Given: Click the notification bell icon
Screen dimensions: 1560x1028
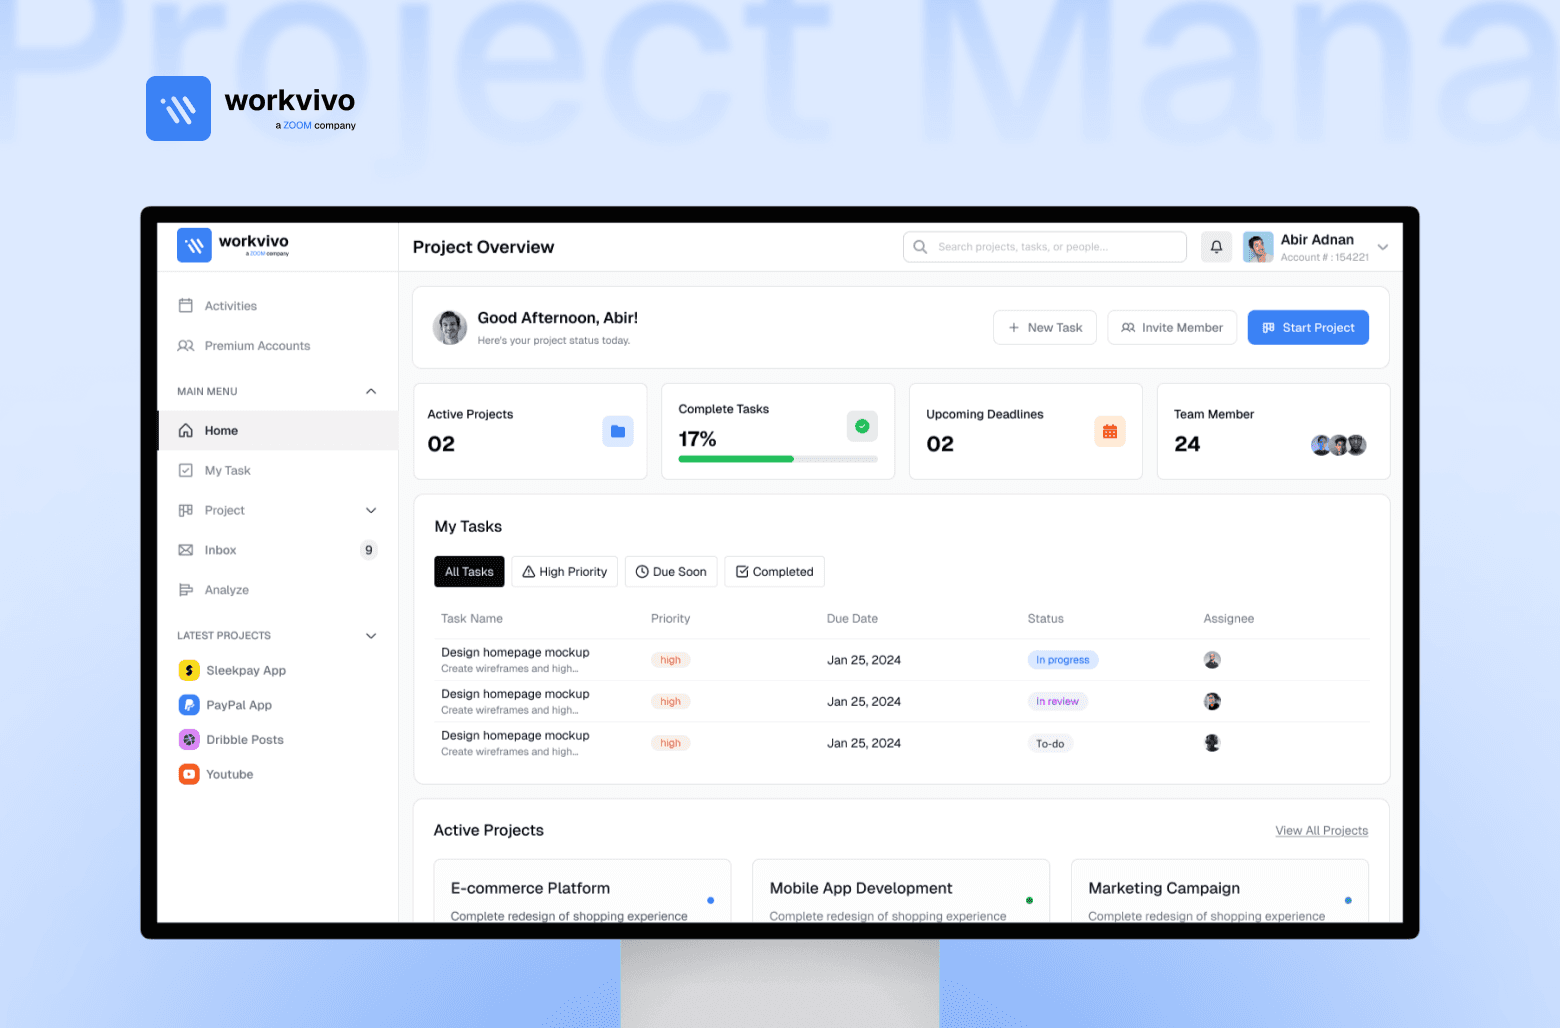Looking at the screenshot, I should (1215, 246).
